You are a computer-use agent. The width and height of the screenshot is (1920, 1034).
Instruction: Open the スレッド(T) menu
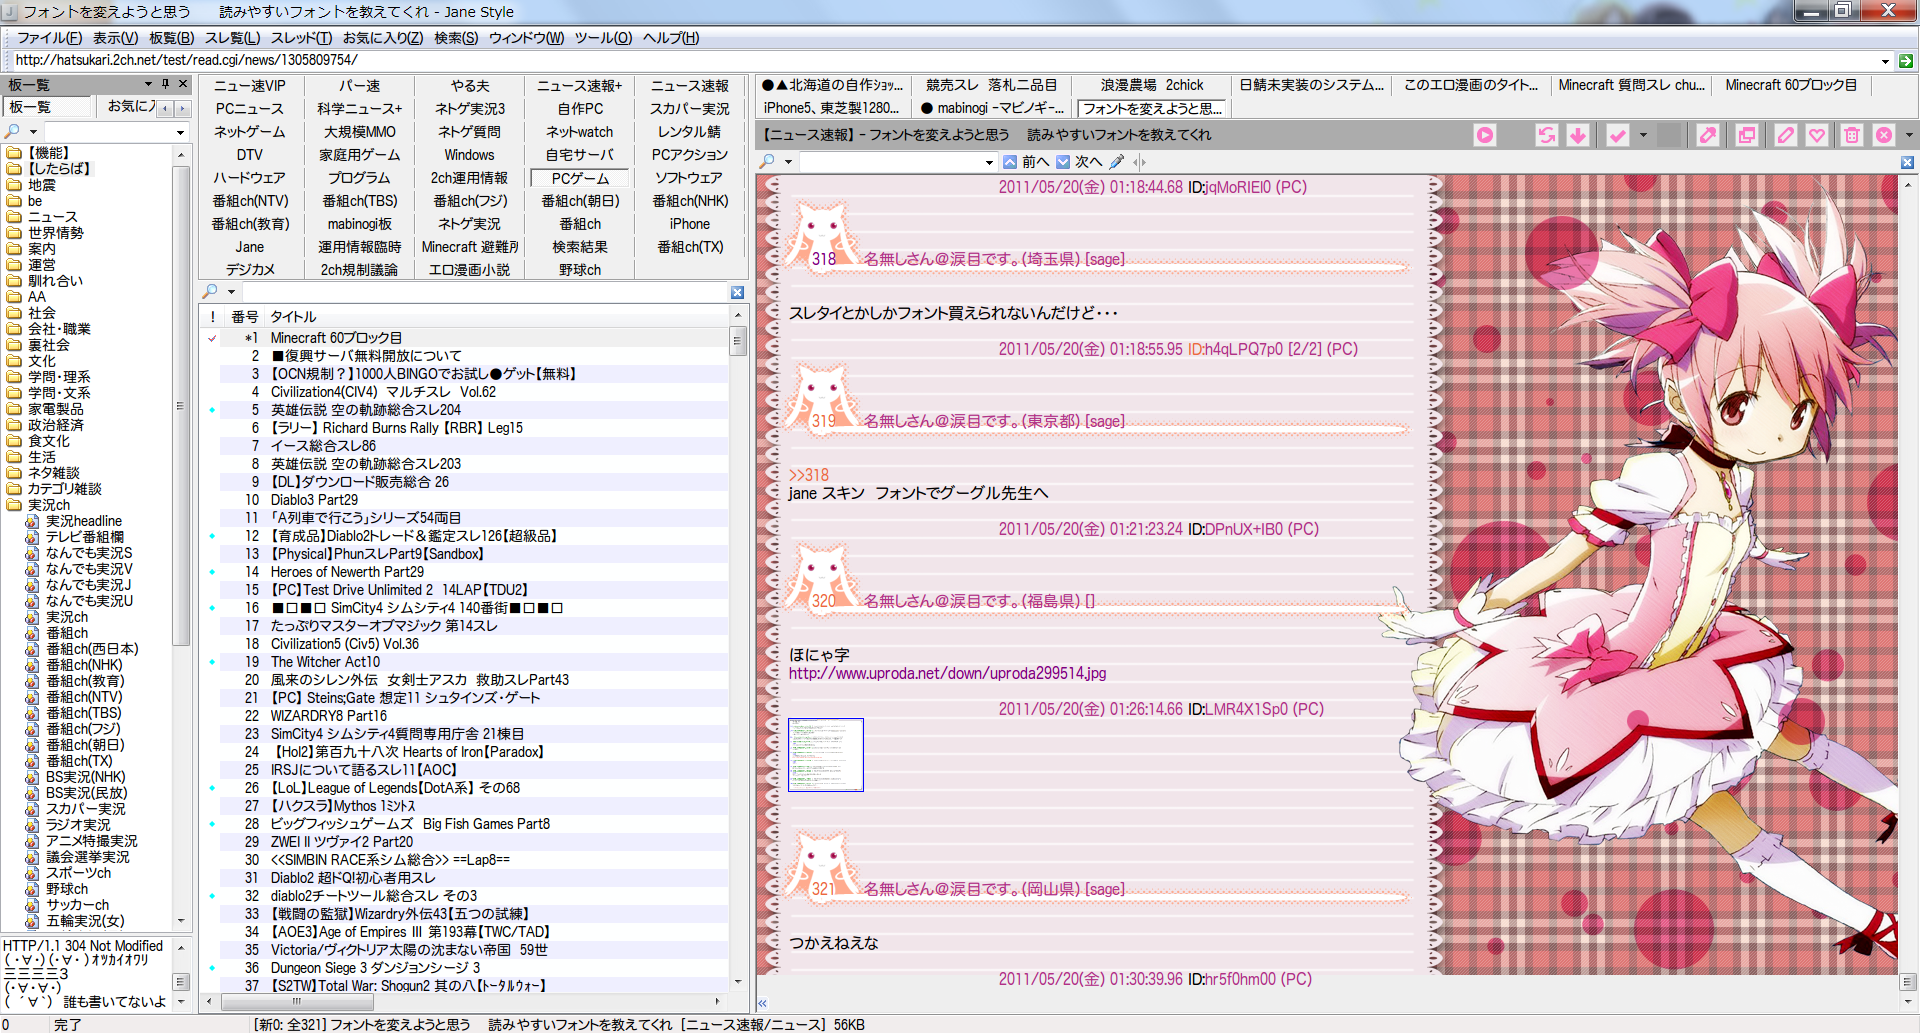(x=301, y=38)
